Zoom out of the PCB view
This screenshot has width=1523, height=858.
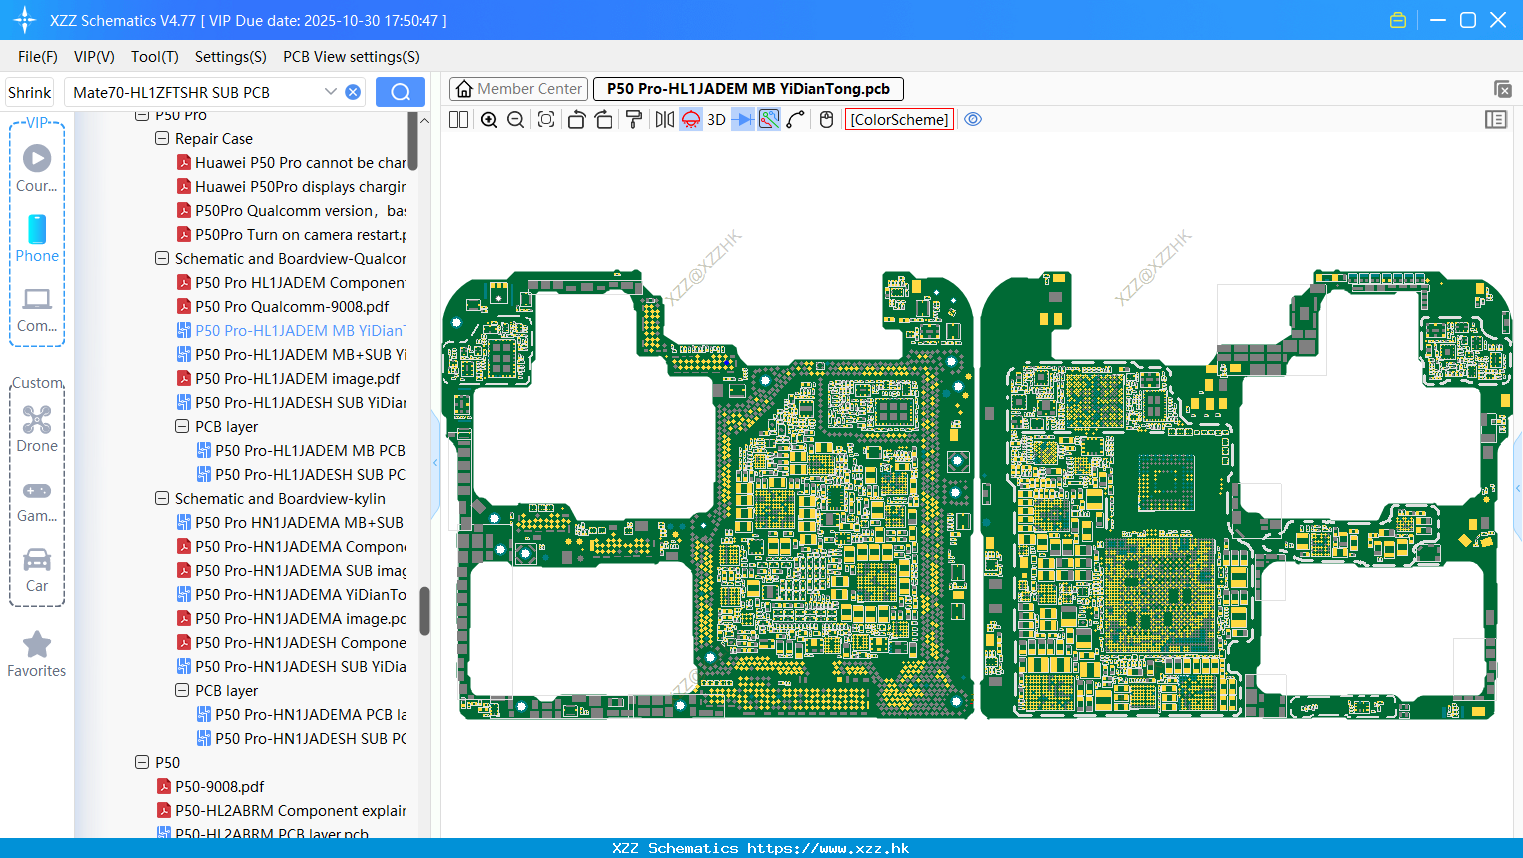pos(516,120)
